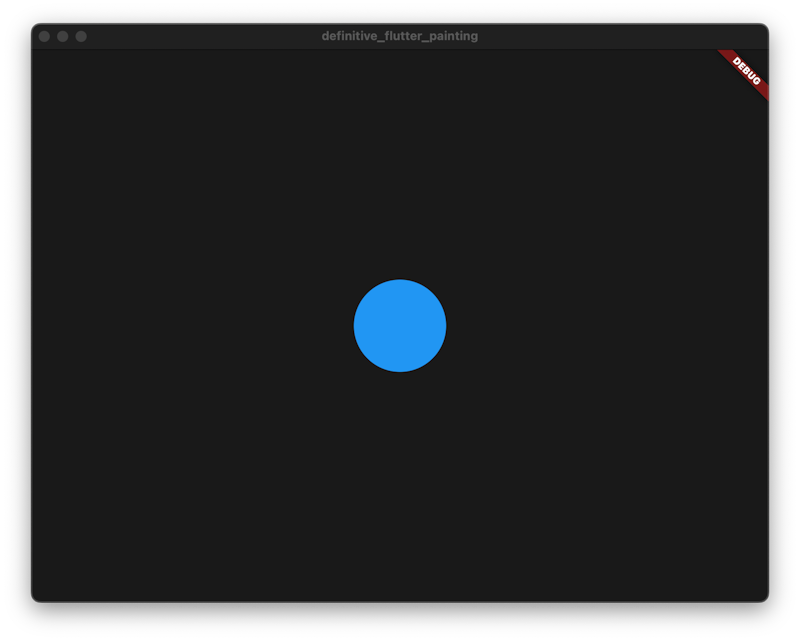Click the definitive_flutter_painting title text
The image size is (800, 641).
(x=398, y=35)
